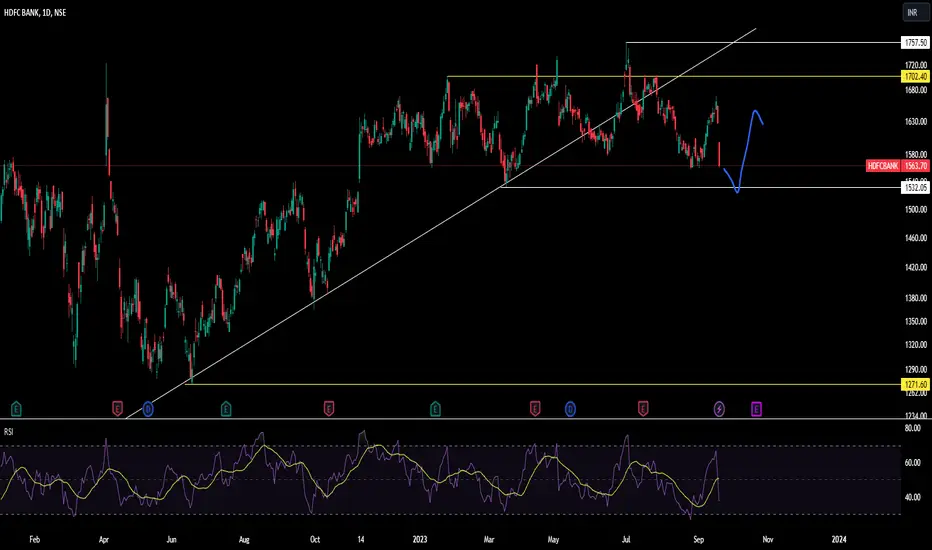Image resolution: width=932 pixels, height=550 pixels.
Task: Click the 1500.00 price axis tick
Action: (916, 209)
